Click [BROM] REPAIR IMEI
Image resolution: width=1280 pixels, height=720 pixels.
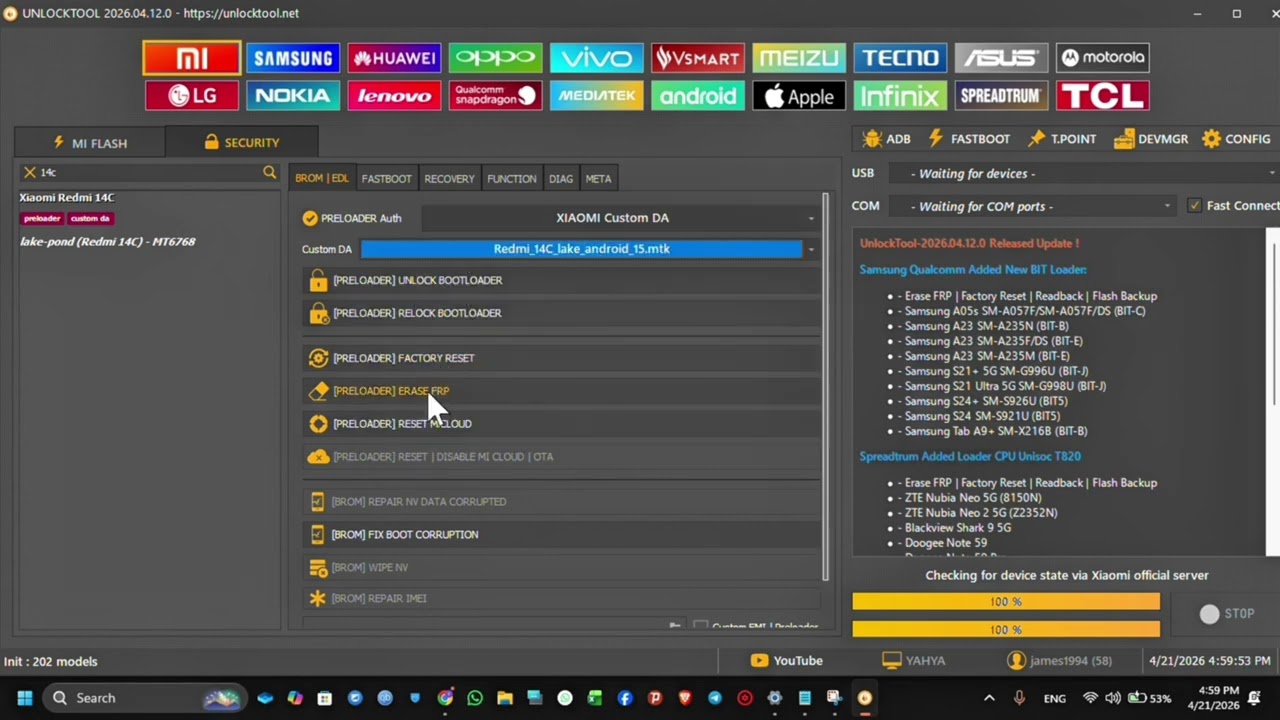[561, 599]
